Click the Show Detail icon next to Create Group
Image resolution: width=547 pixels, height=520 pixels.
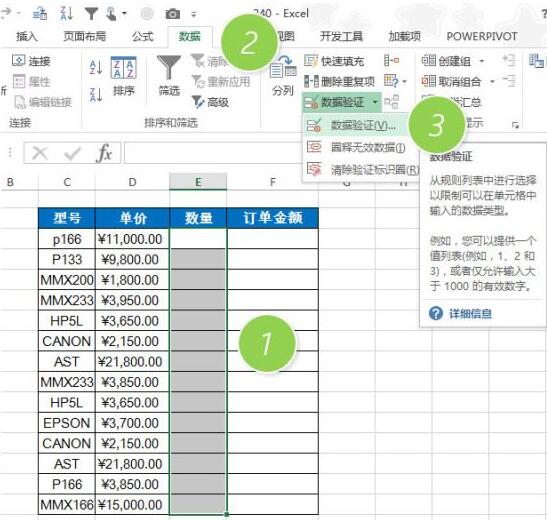[509, 60]
